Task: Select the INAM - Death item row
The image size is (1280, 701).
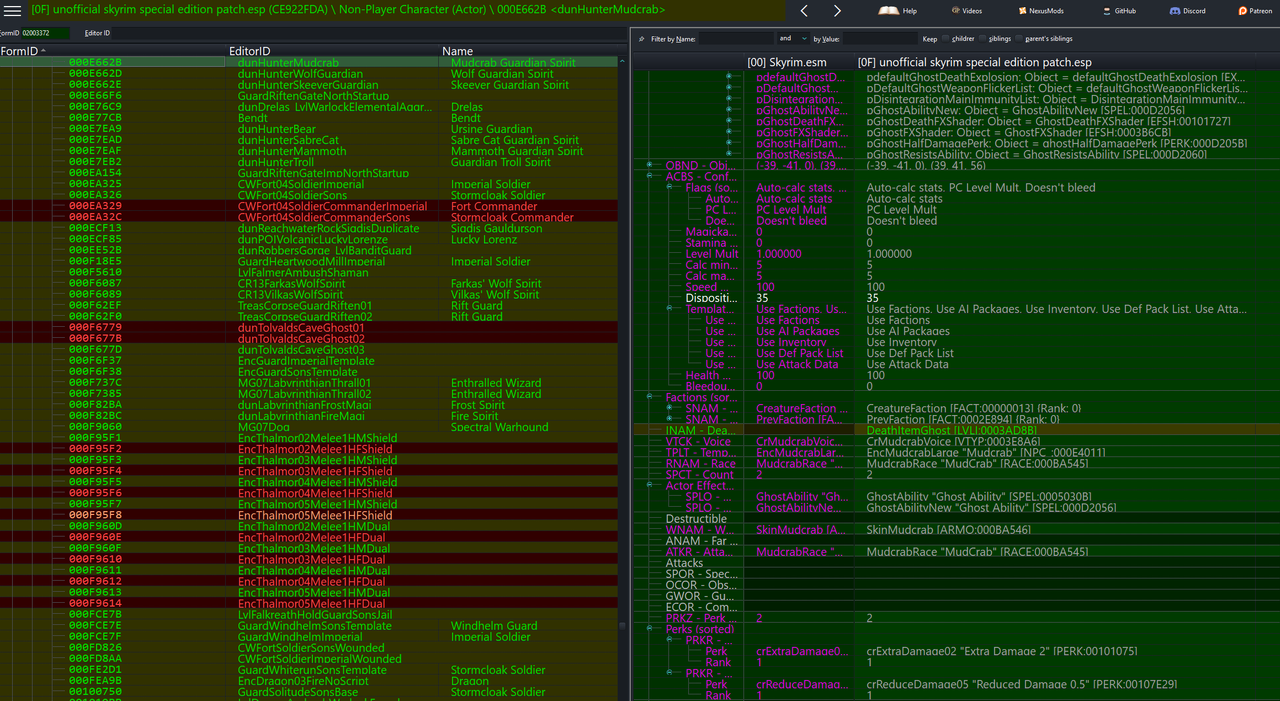Action: [957, 430]
